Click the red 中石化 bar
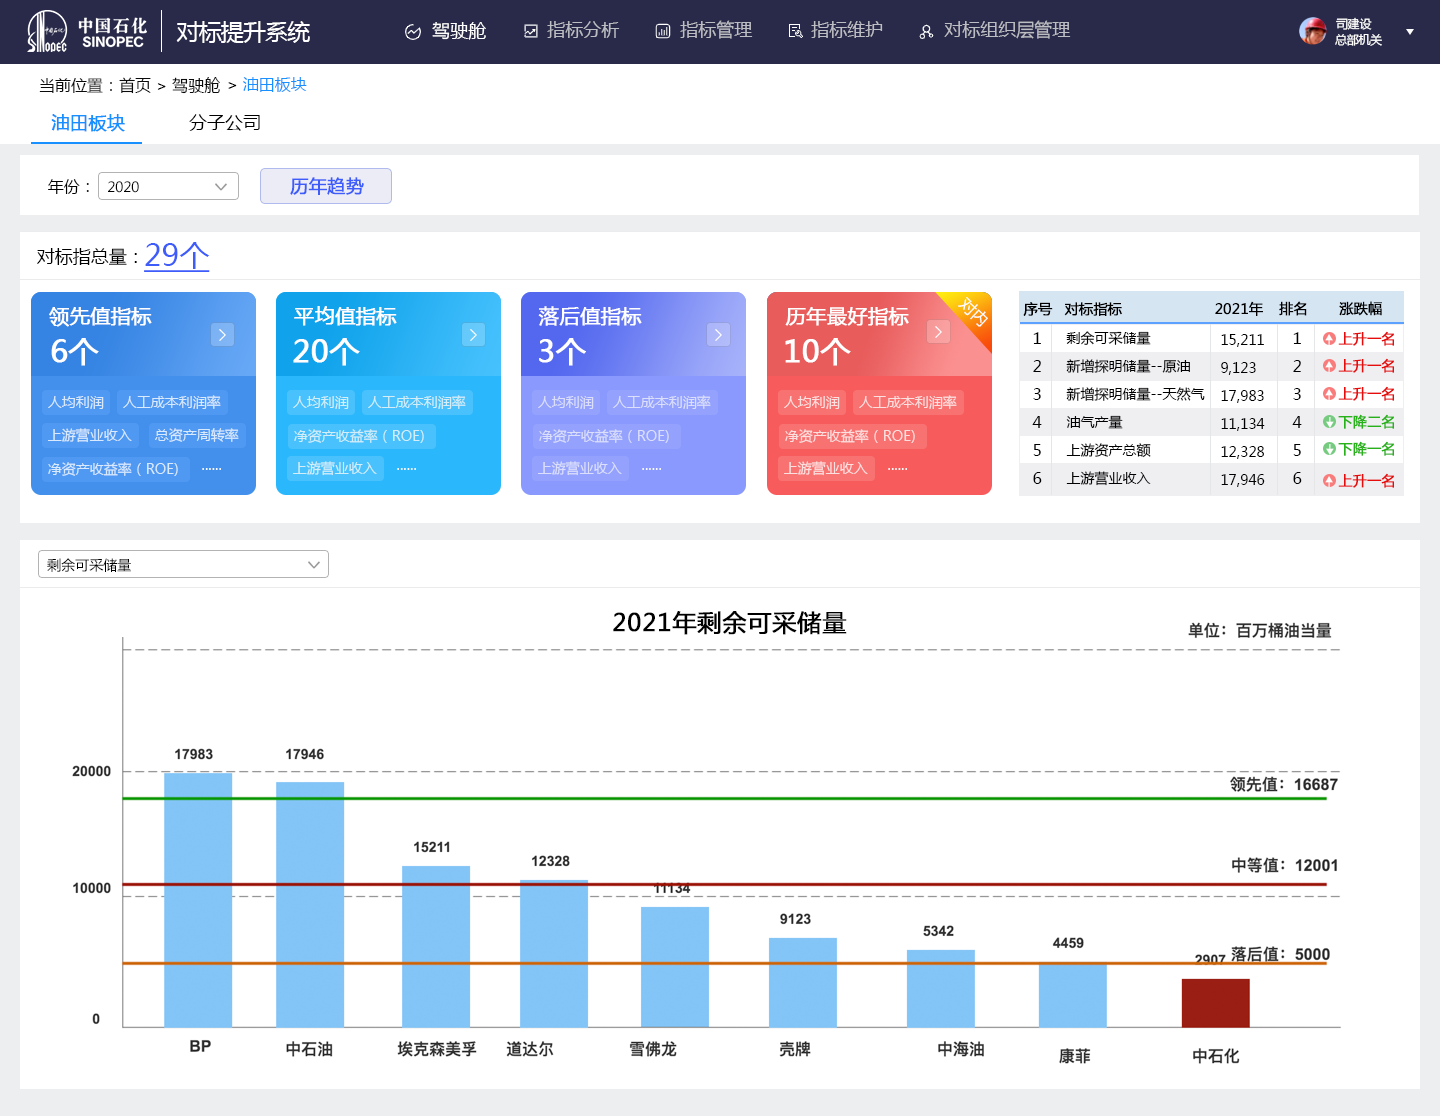 click(1216, 1003)
